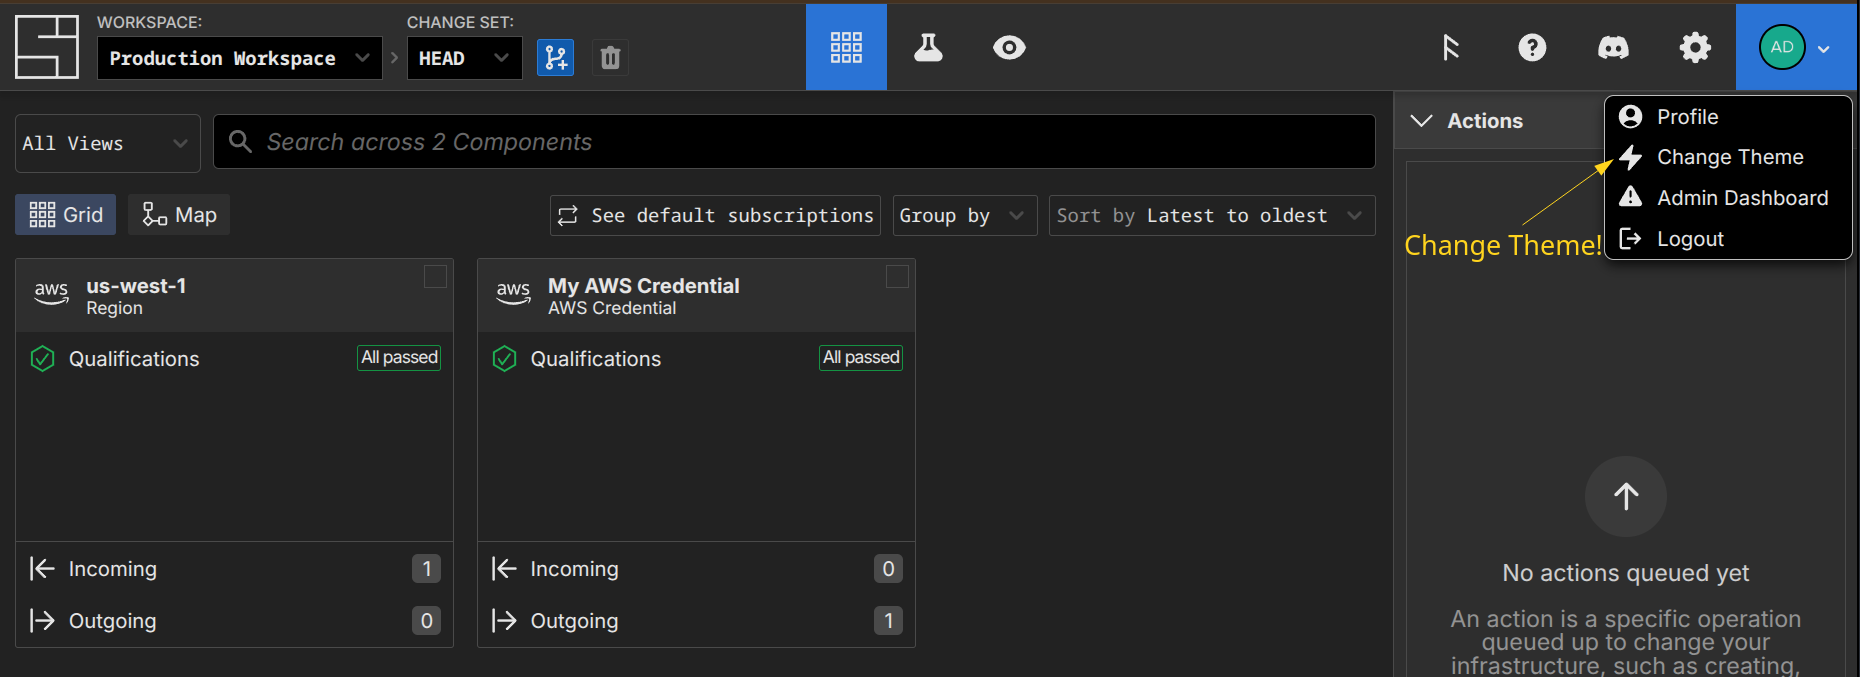
Task: Switch to Map view toggle
Action: (x=180, y=215)
